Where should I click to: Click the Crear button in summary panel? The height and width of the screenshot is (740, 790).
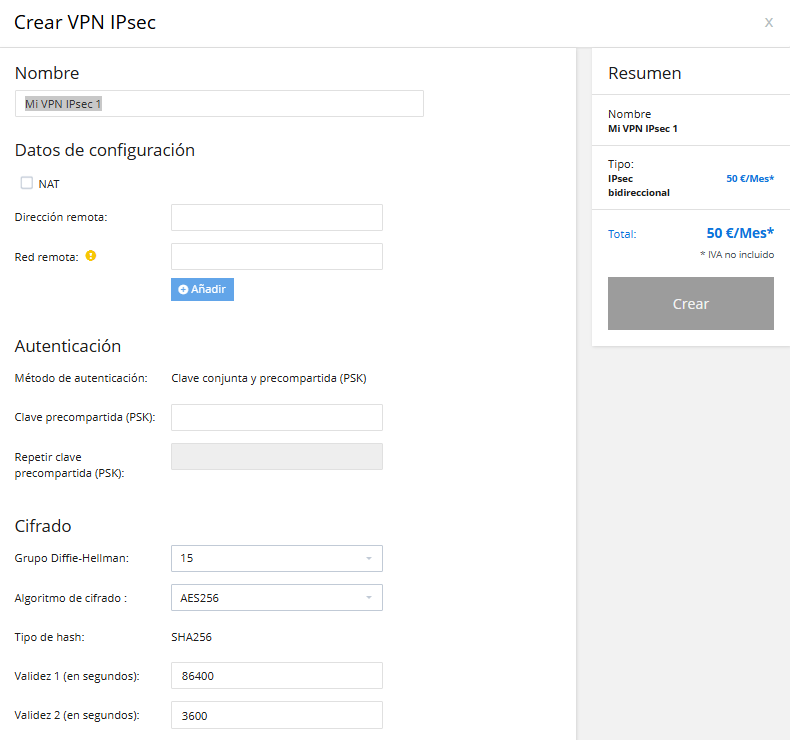690,303
